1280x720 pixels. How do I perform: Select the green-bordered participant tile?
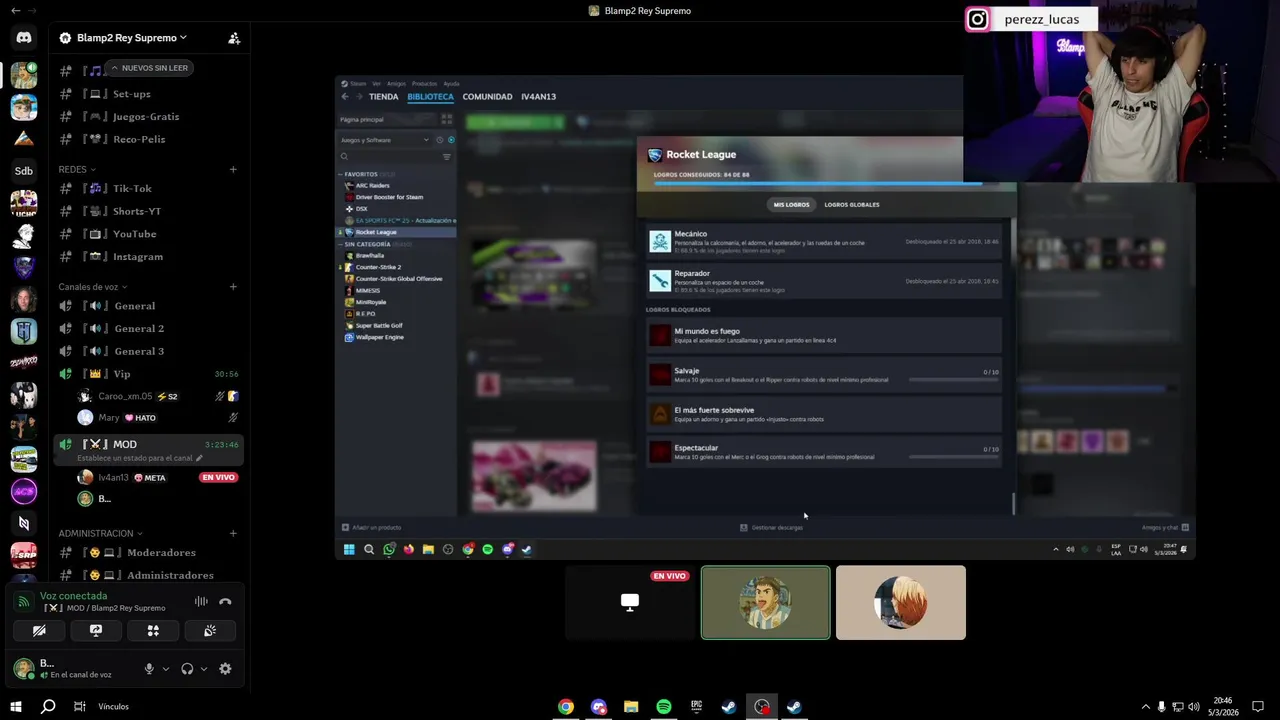click(x=766, y=603)
